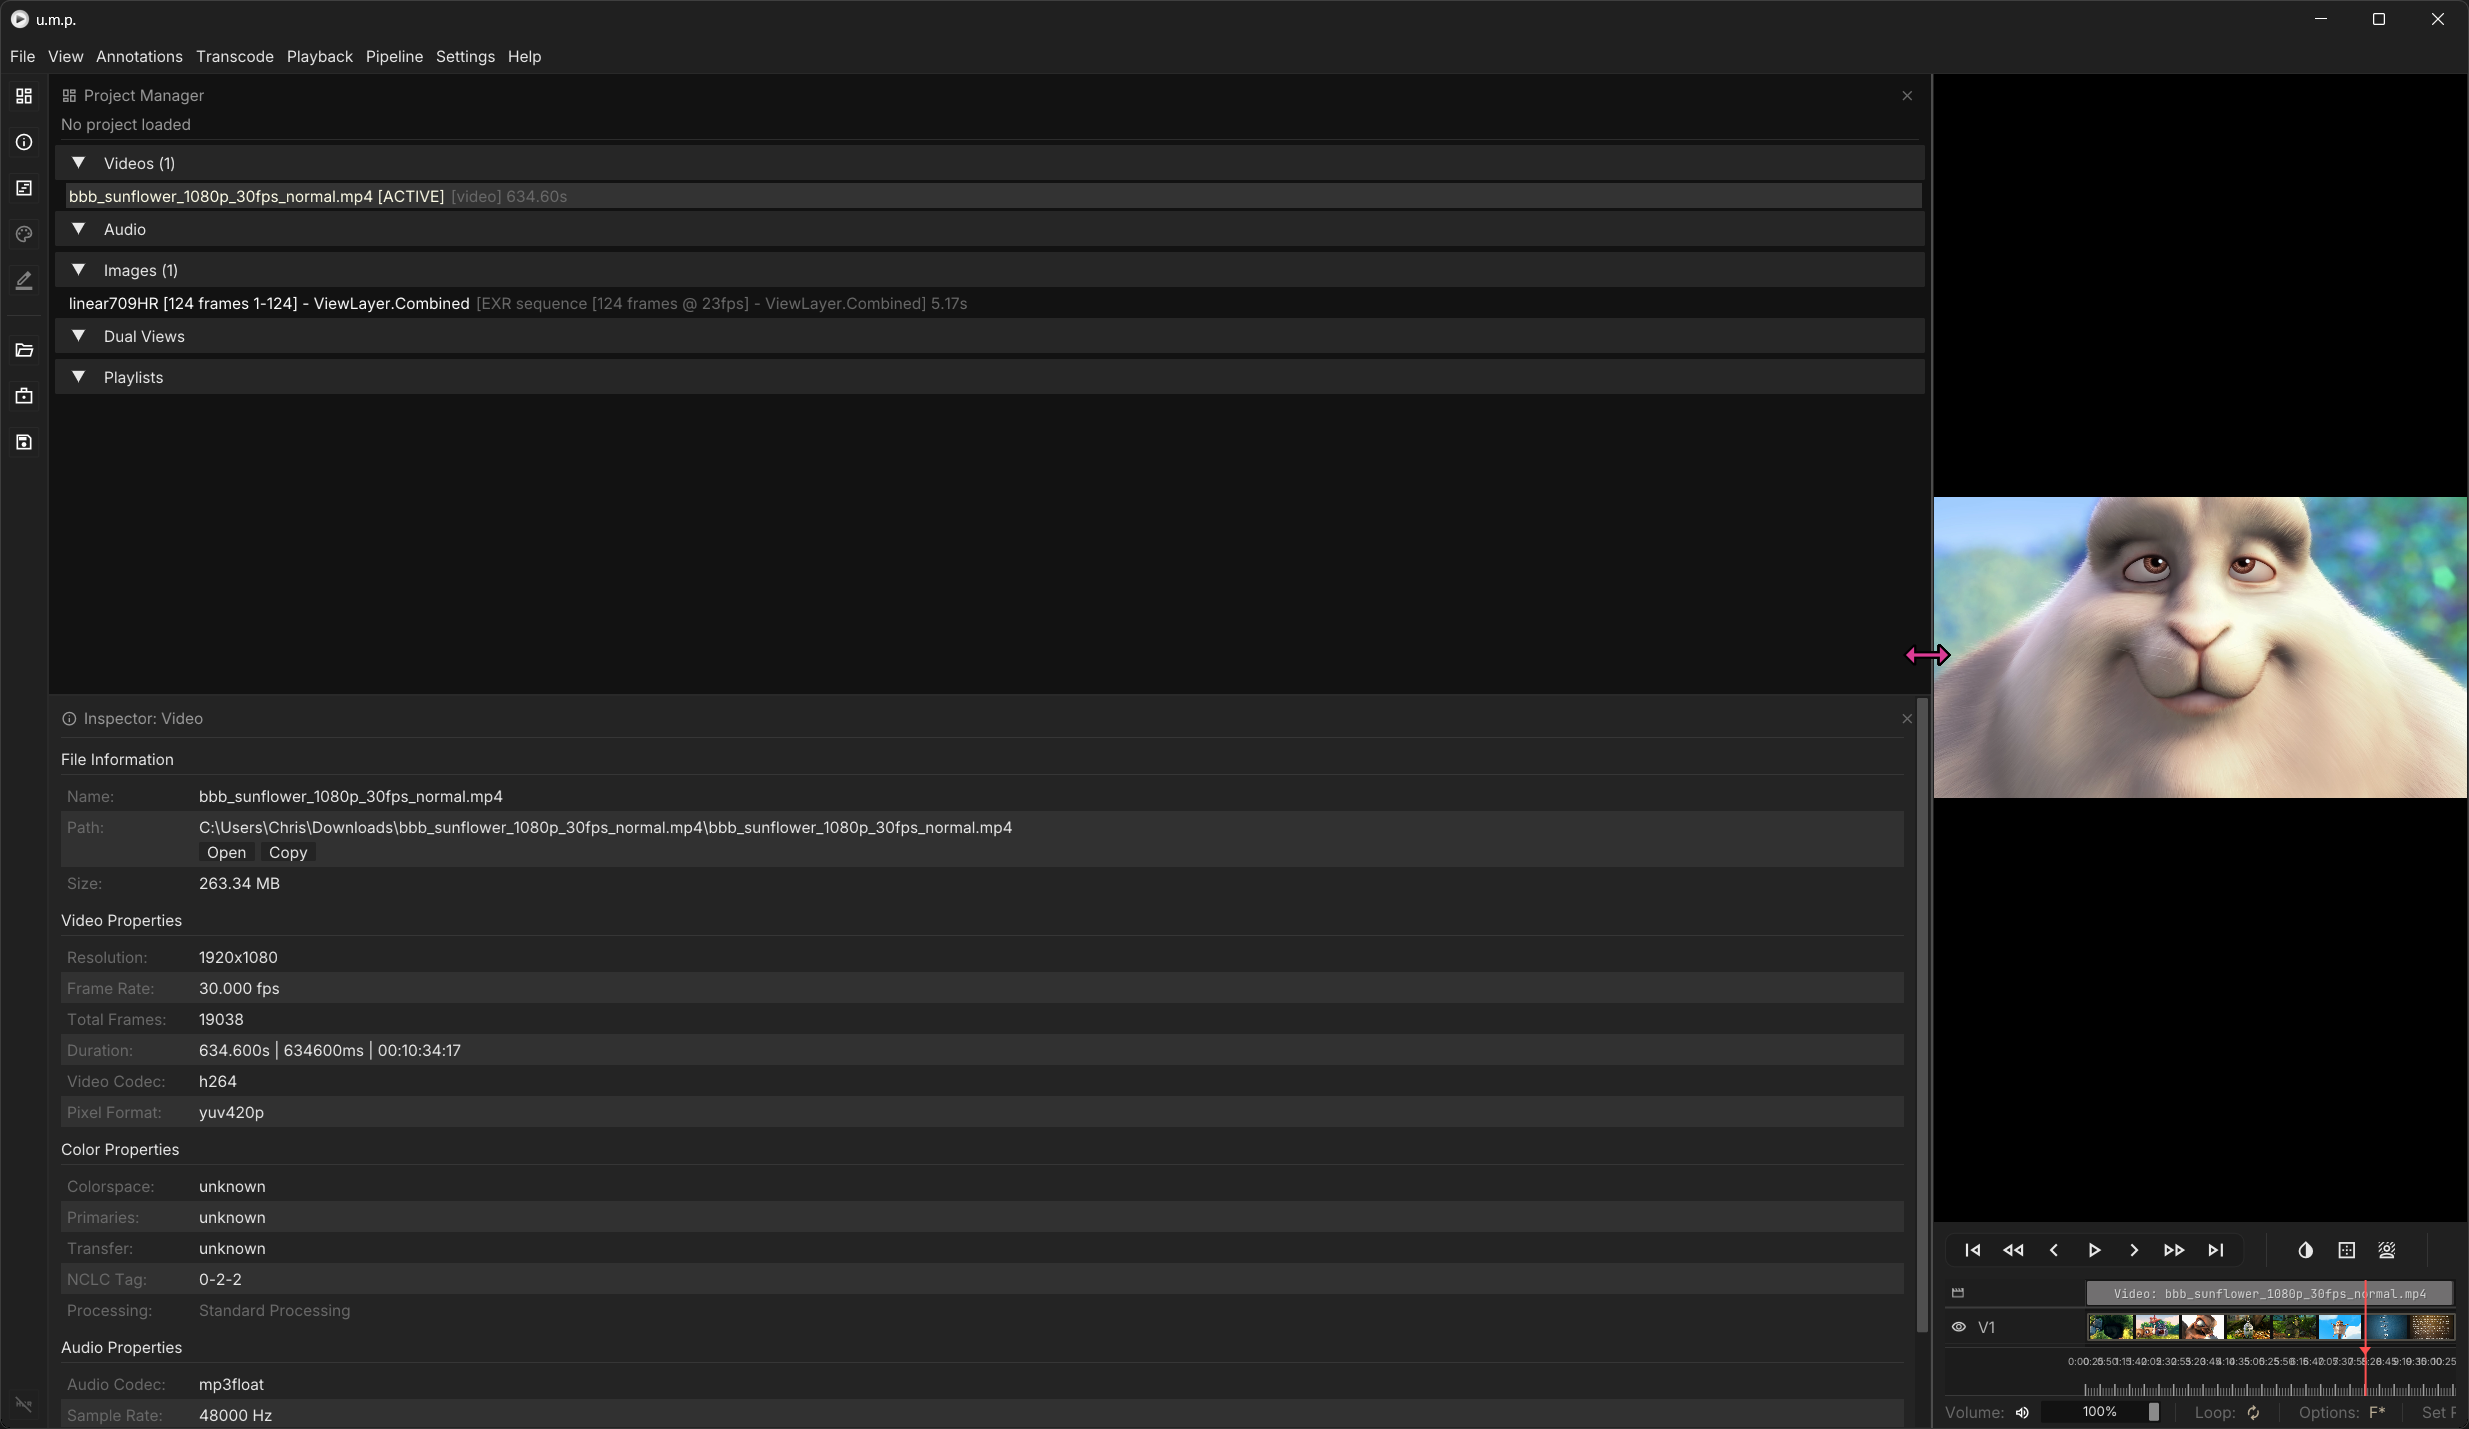Click the half-circle contrast icon
The height and width of the screenshot is (1429, 2469).
pos(2305,1250)
